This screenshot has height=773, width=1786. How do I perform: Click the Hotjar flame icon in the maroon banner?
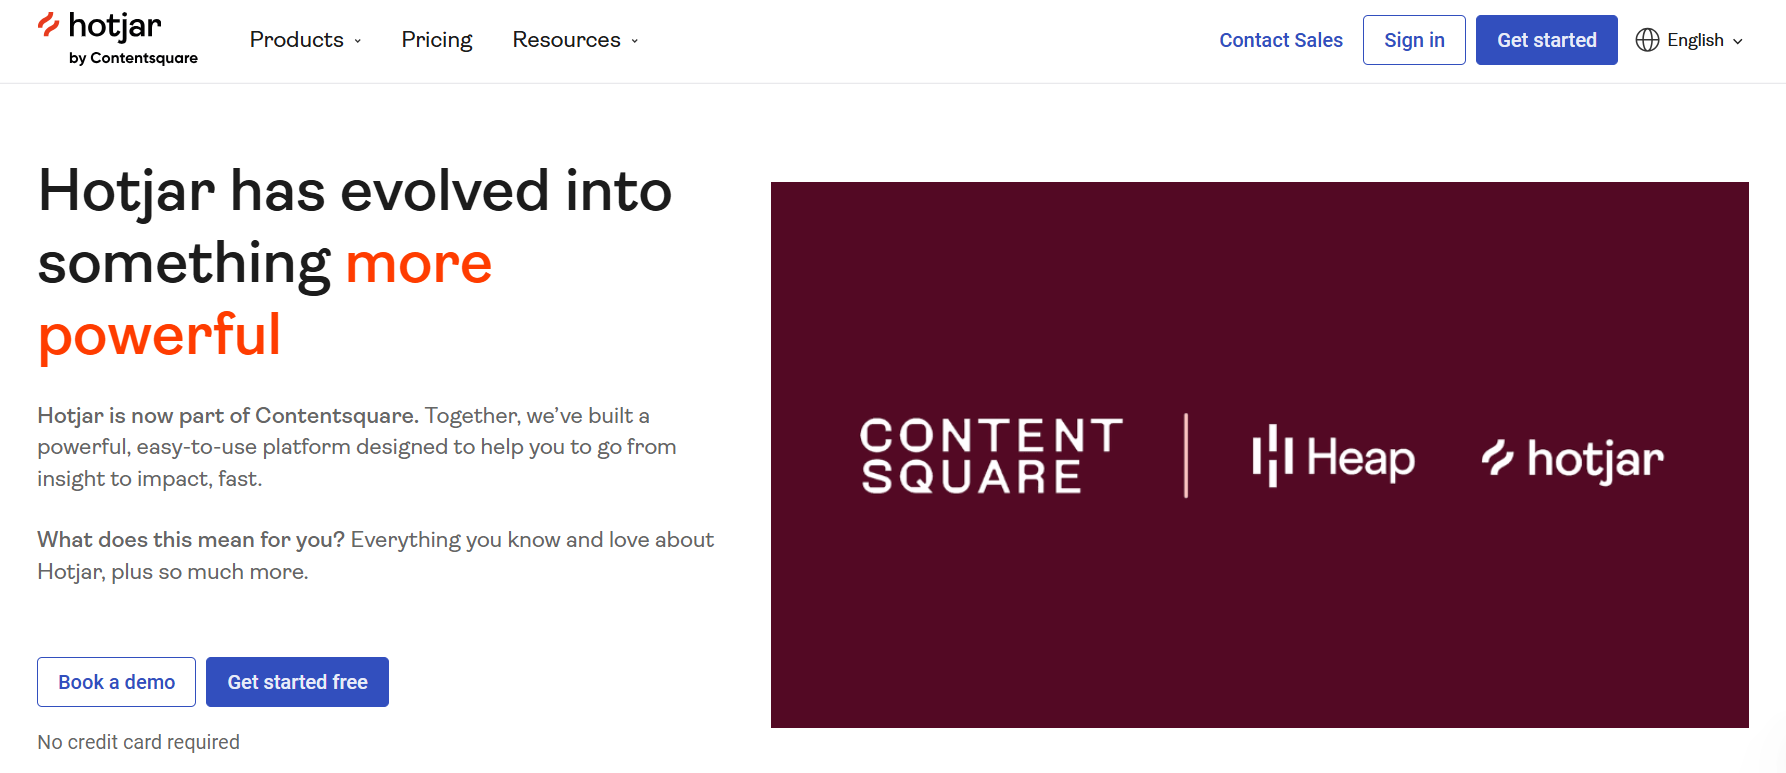click(x=1498, y=458)
